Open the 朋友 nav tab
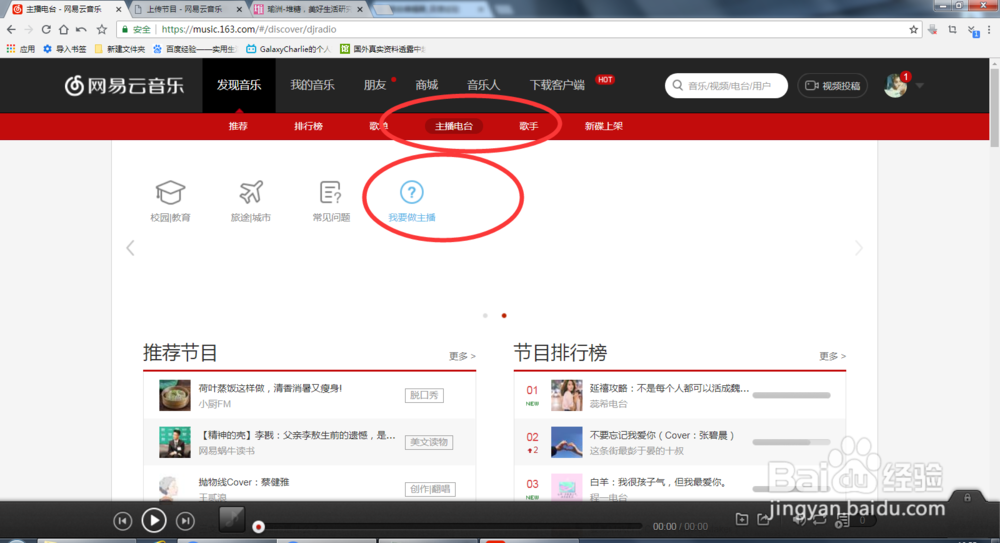 point(375,85)
